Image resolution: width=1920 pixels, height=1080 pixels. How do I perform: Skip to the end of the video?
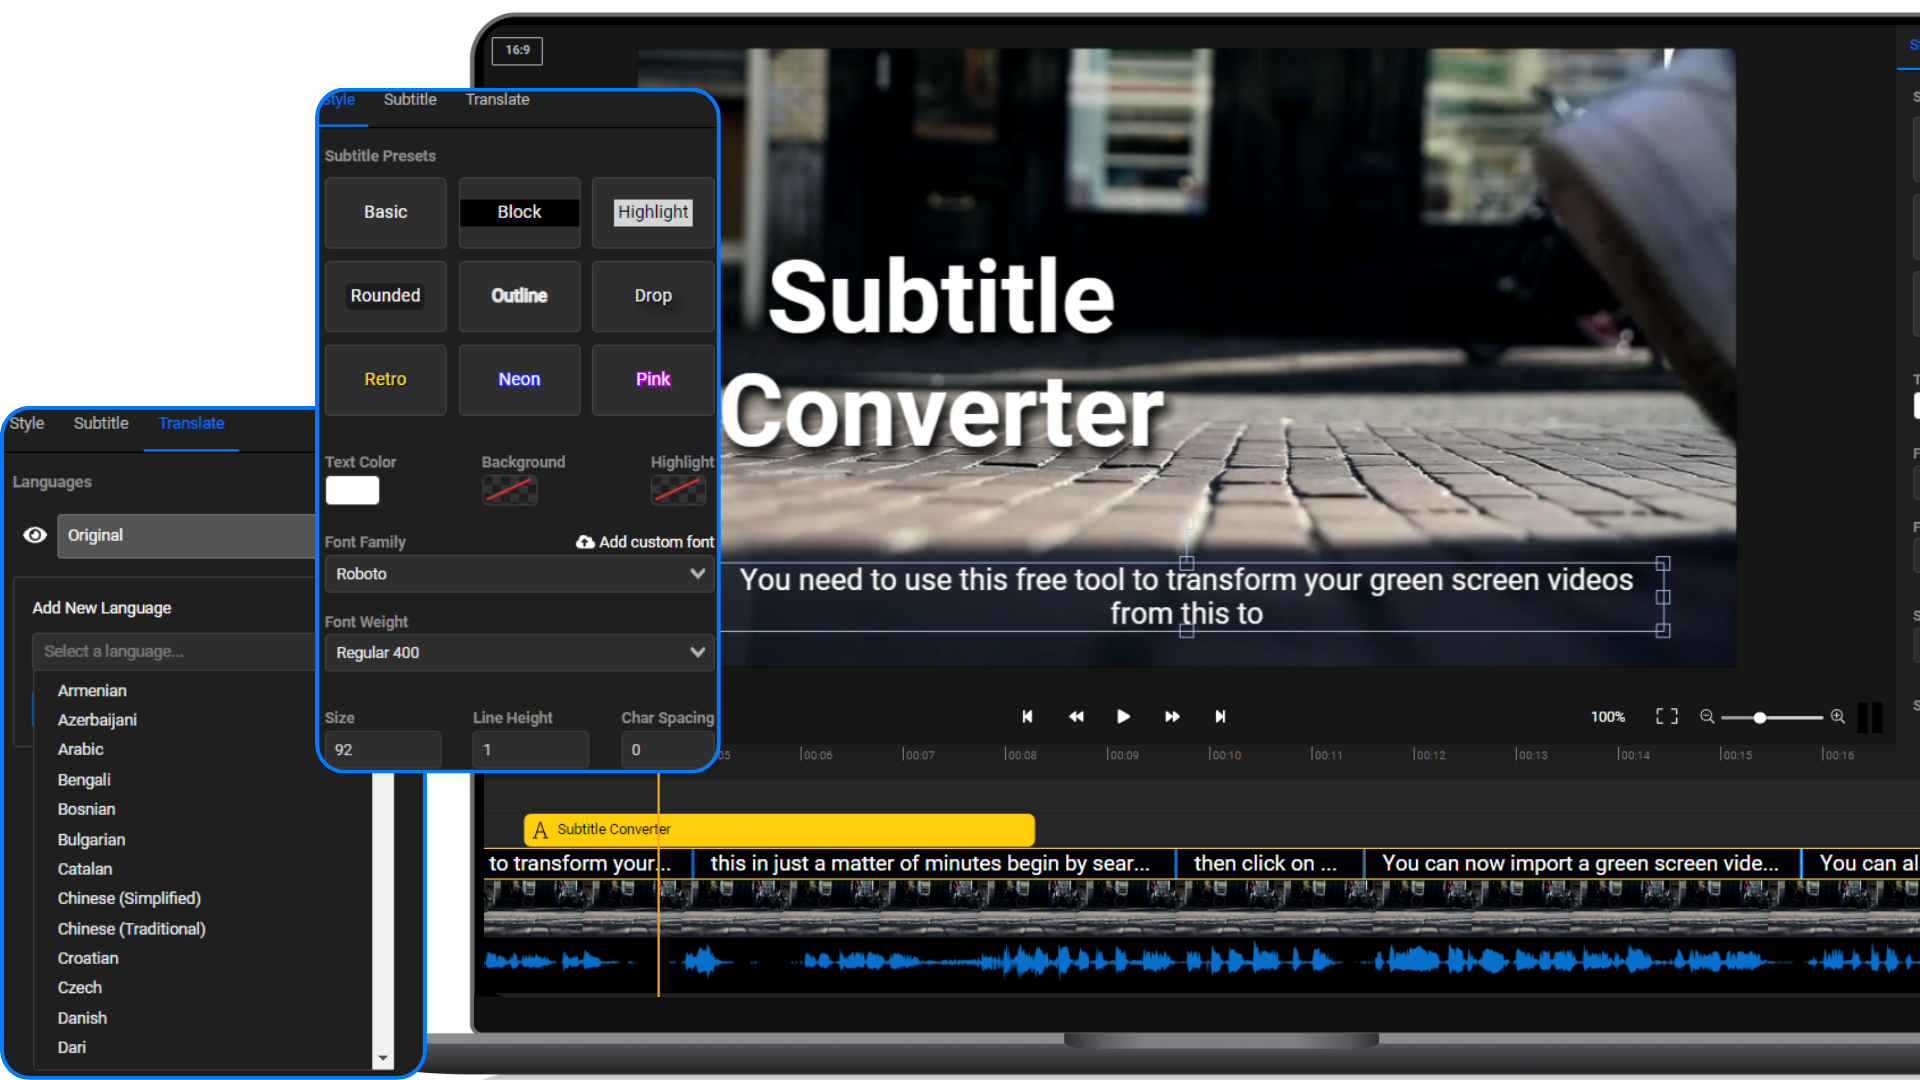[1220, 716]
